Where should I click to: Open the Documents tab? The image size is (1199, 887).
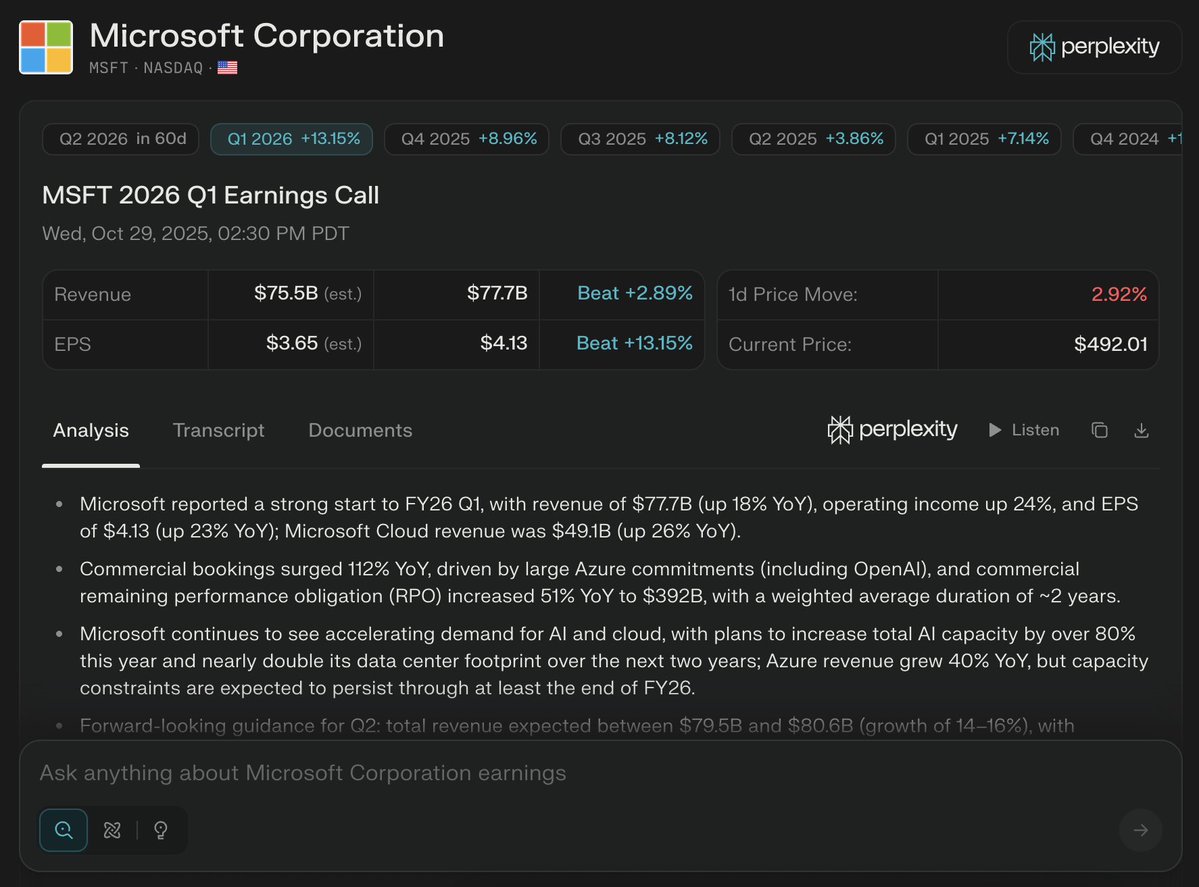[360, 430]
